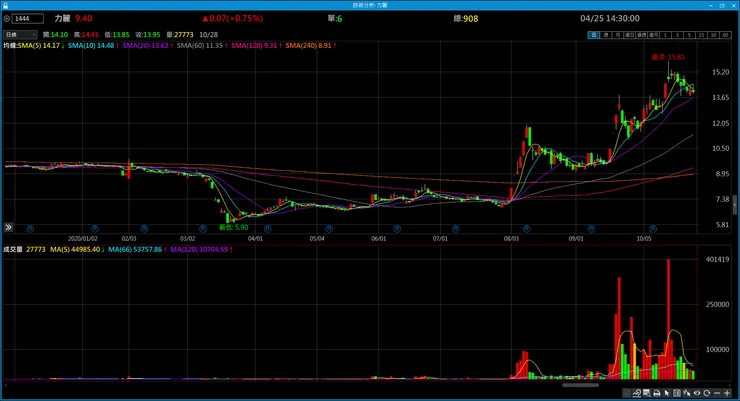Open the 日線 chart period dropdown
Image resolution: width=740 pixels, height=401 pixels.
[20, 35]
